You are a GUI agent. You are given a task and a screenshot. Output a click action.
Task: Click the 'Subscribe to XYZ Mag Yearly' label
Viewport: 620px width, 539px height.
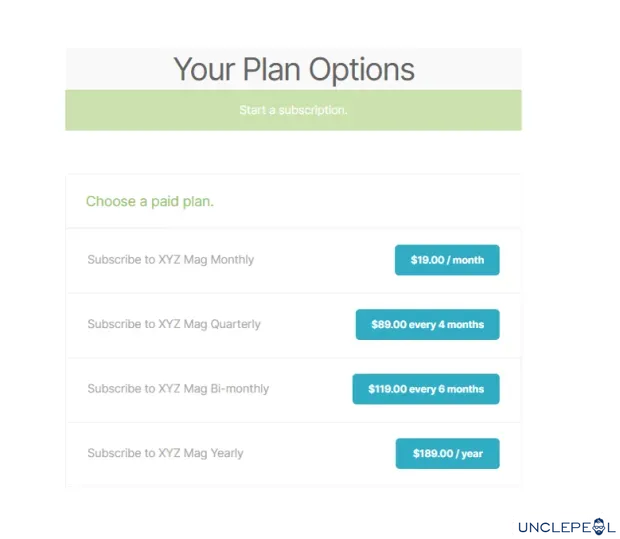coord(165,453)
